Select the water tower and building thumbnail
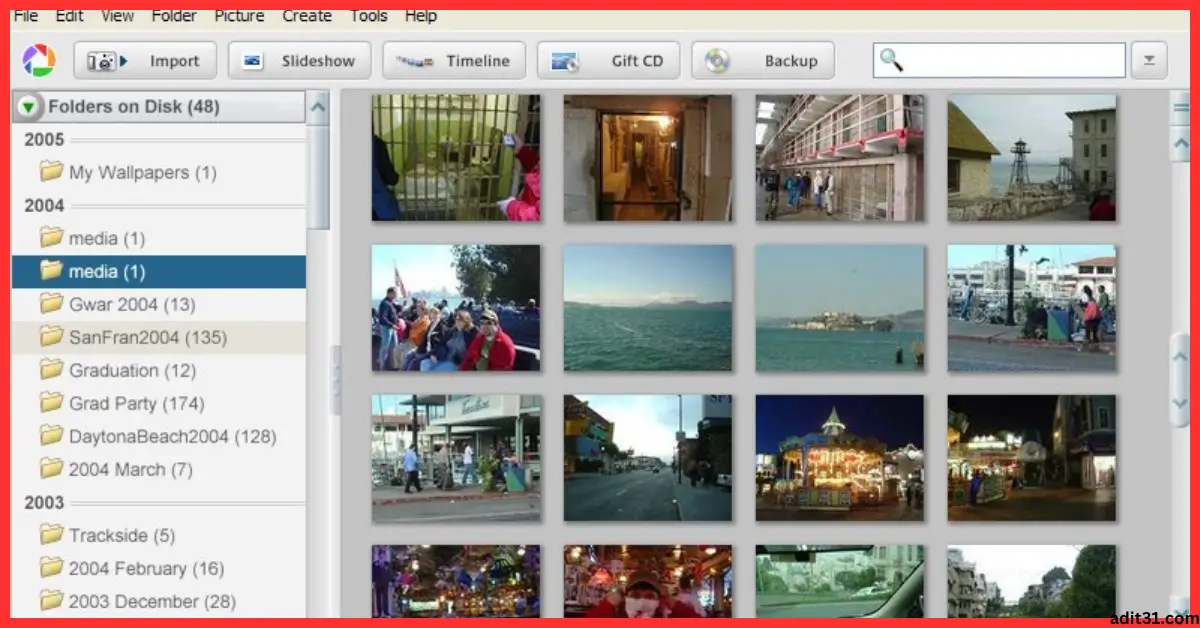The width and height of the screenshot is (1200, 628). (x=1032, y=158)
